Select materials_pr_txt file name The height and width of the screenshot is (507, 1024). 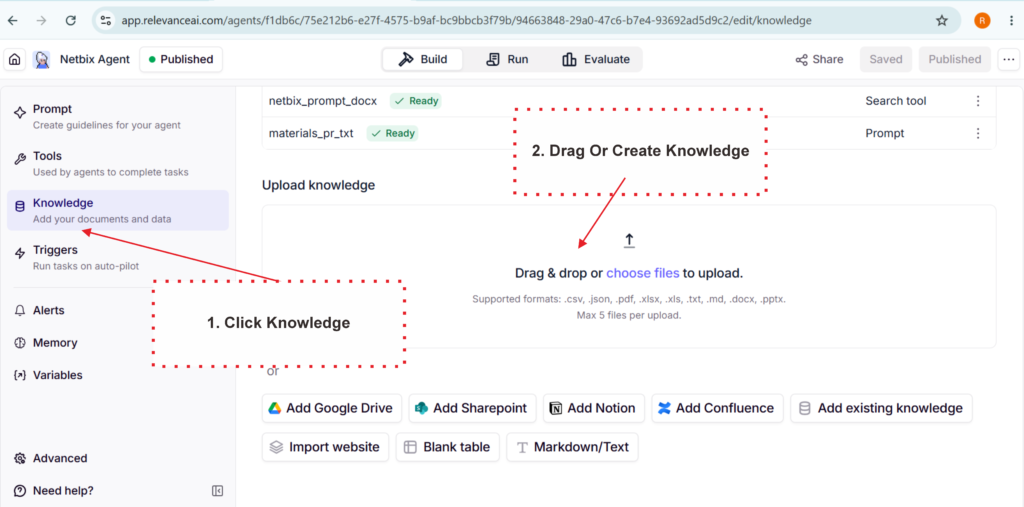(311, 133)
